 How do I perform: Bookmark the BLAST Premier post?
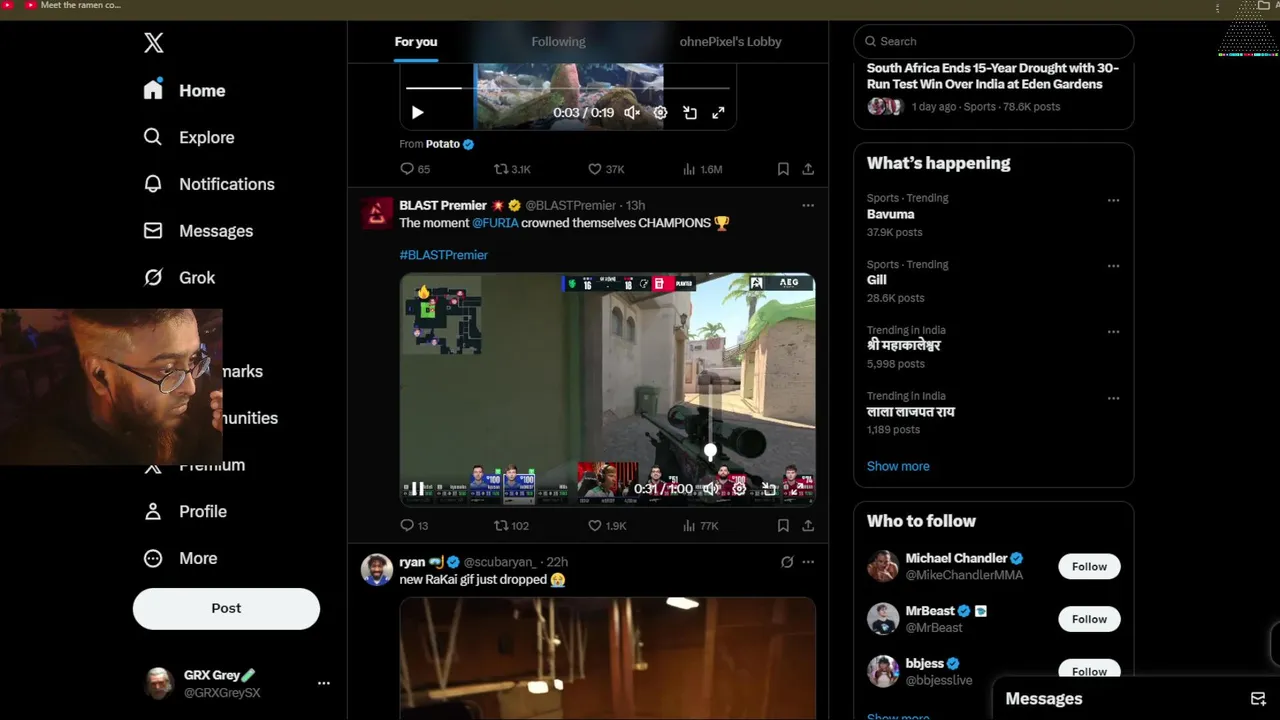pyautogui.click(x=783, y=525)
